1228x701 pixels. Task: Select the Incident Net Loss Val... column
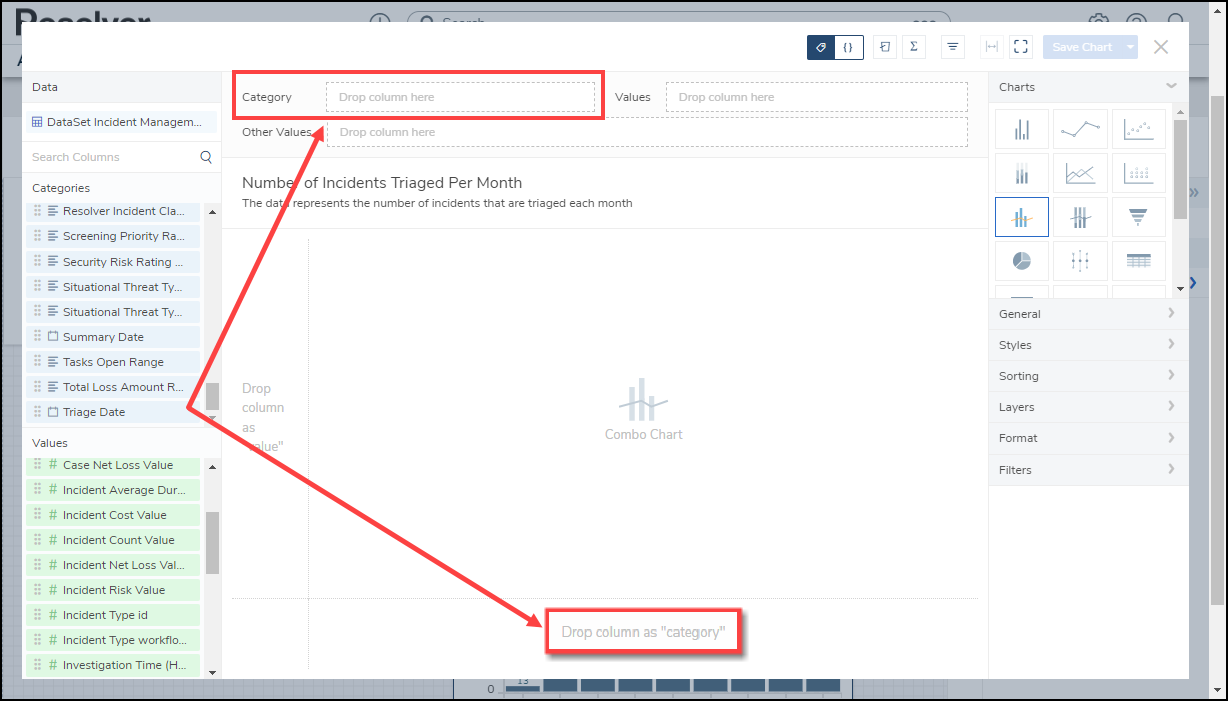pos(113,565)
